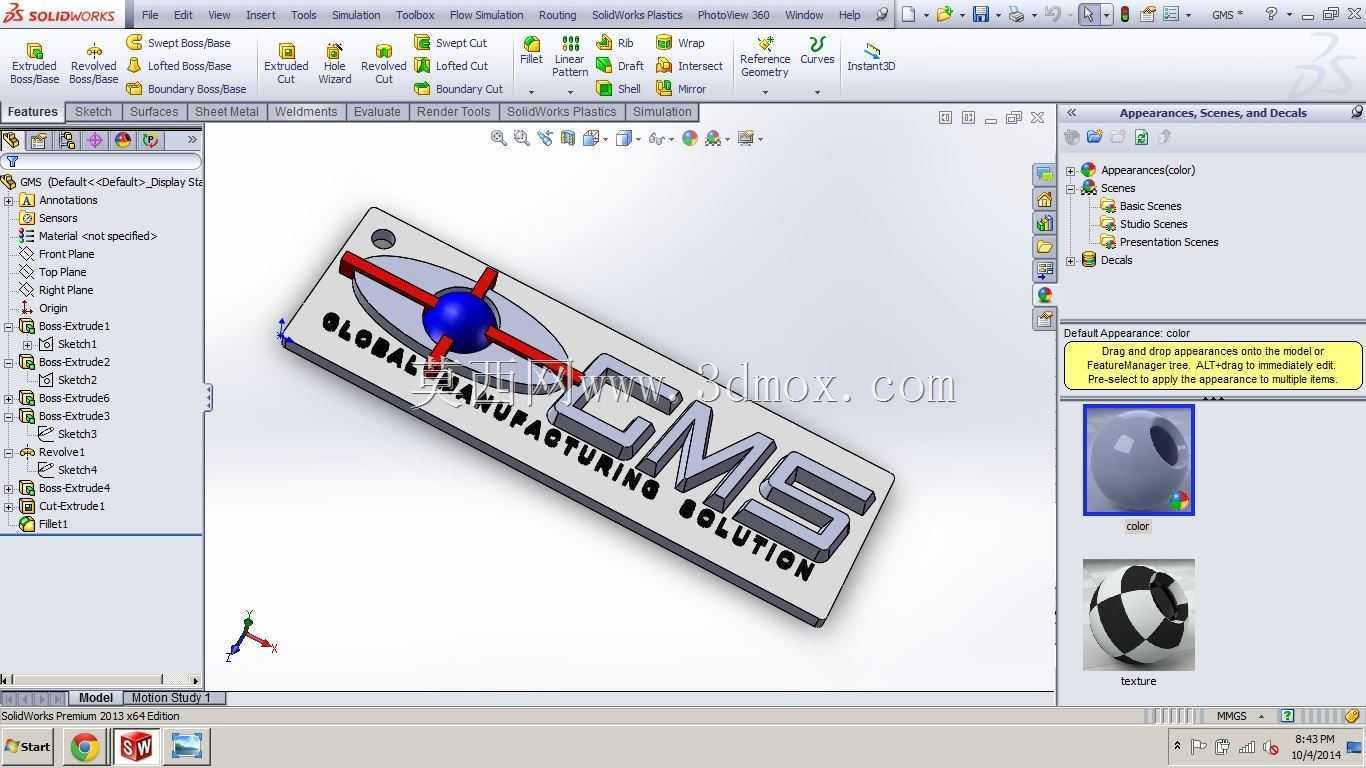
Task: Select Basic Scenes folder
Action: click(1150, 206)
